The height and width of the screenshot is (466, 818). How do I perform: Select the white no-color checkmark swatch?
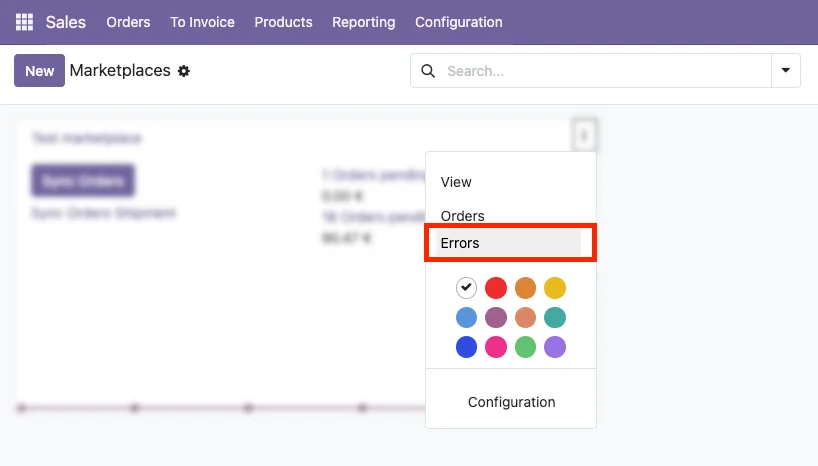[x=466, y=288]
